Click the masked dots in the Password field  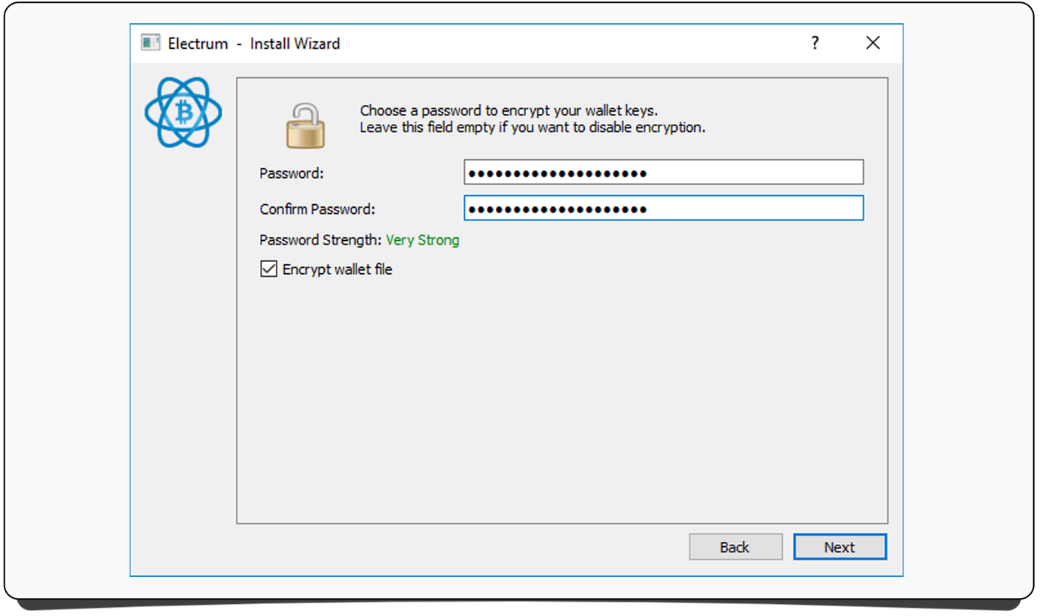pyautogui.click(x=557, y=173)
